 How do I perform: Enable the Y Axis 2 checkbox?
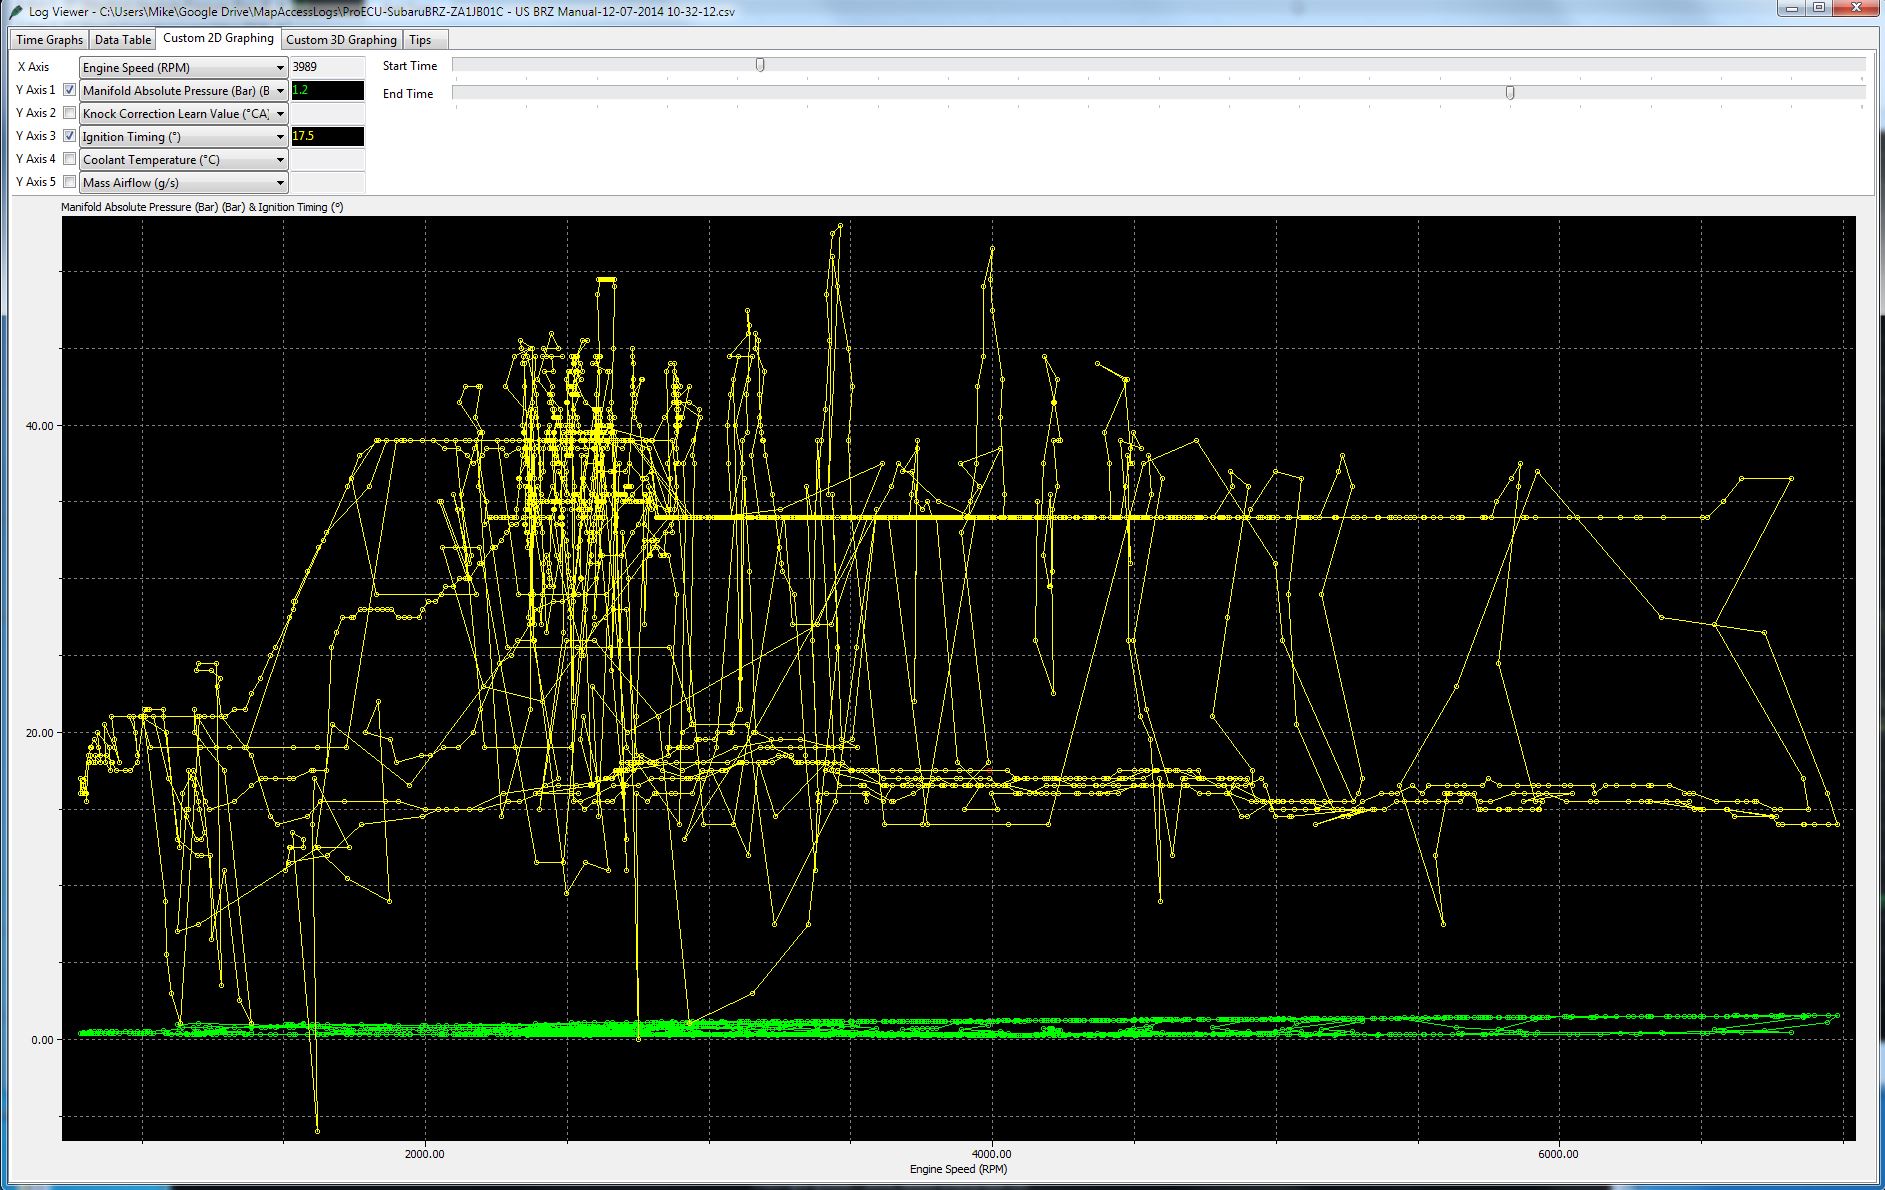(x=70, y=113)
